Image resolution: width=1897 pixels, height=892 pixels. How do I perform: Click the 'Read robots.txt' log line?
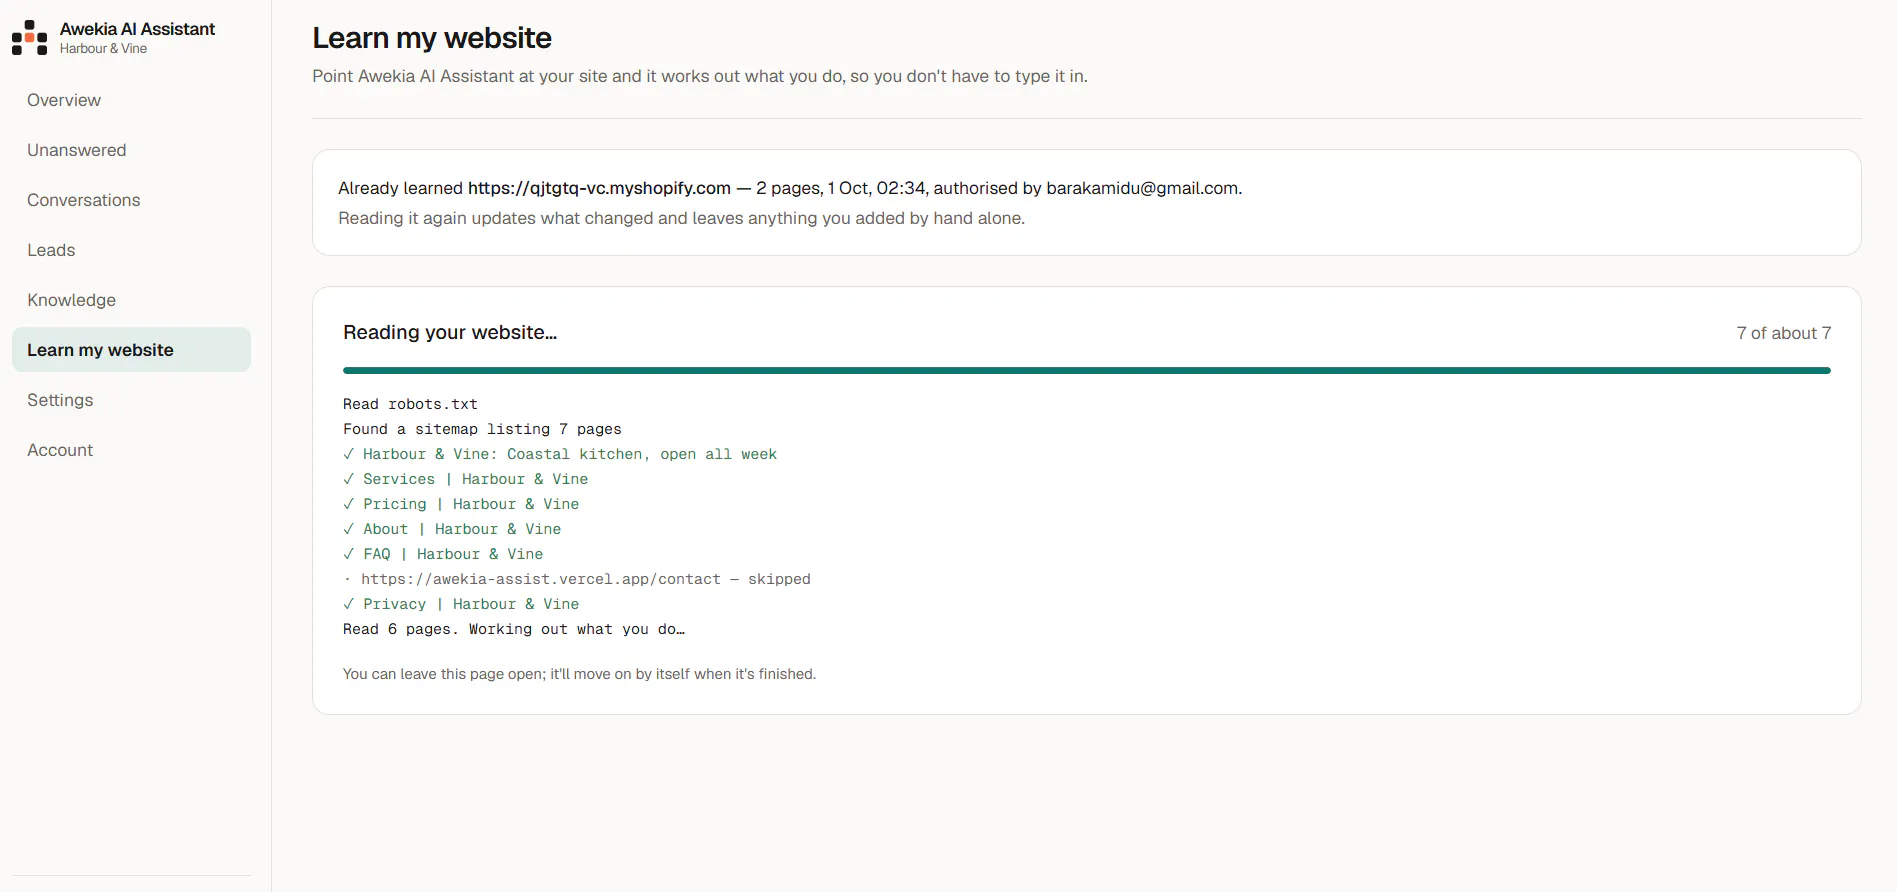[x=410, y=404]
